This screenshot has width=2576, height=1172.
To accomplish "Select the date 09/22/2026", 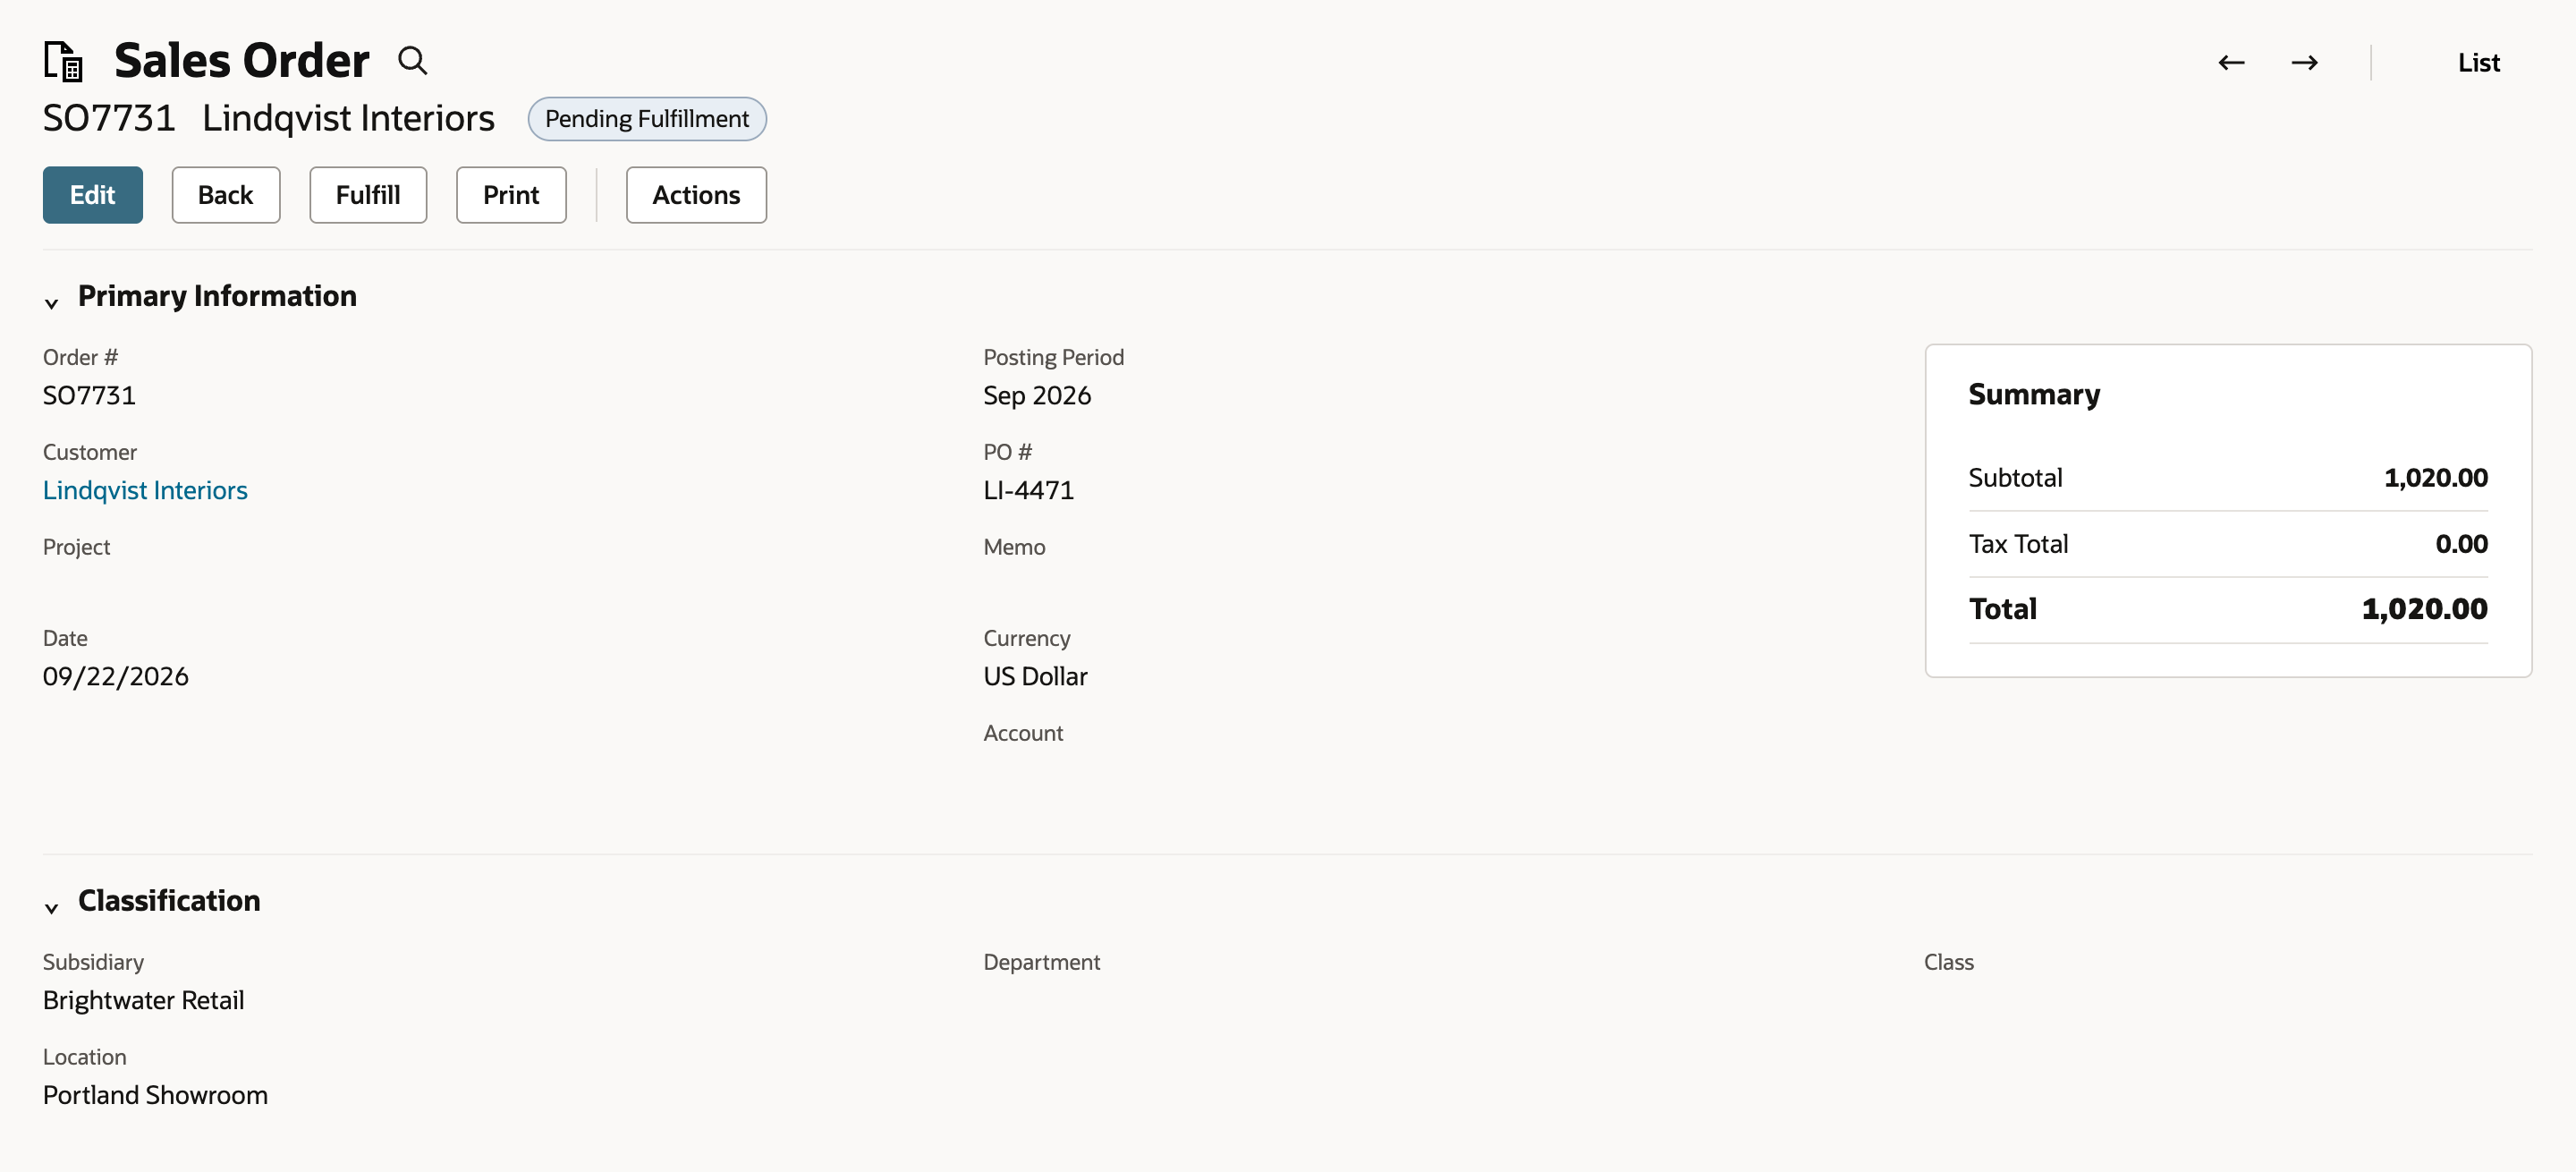I will coord(116,676).
